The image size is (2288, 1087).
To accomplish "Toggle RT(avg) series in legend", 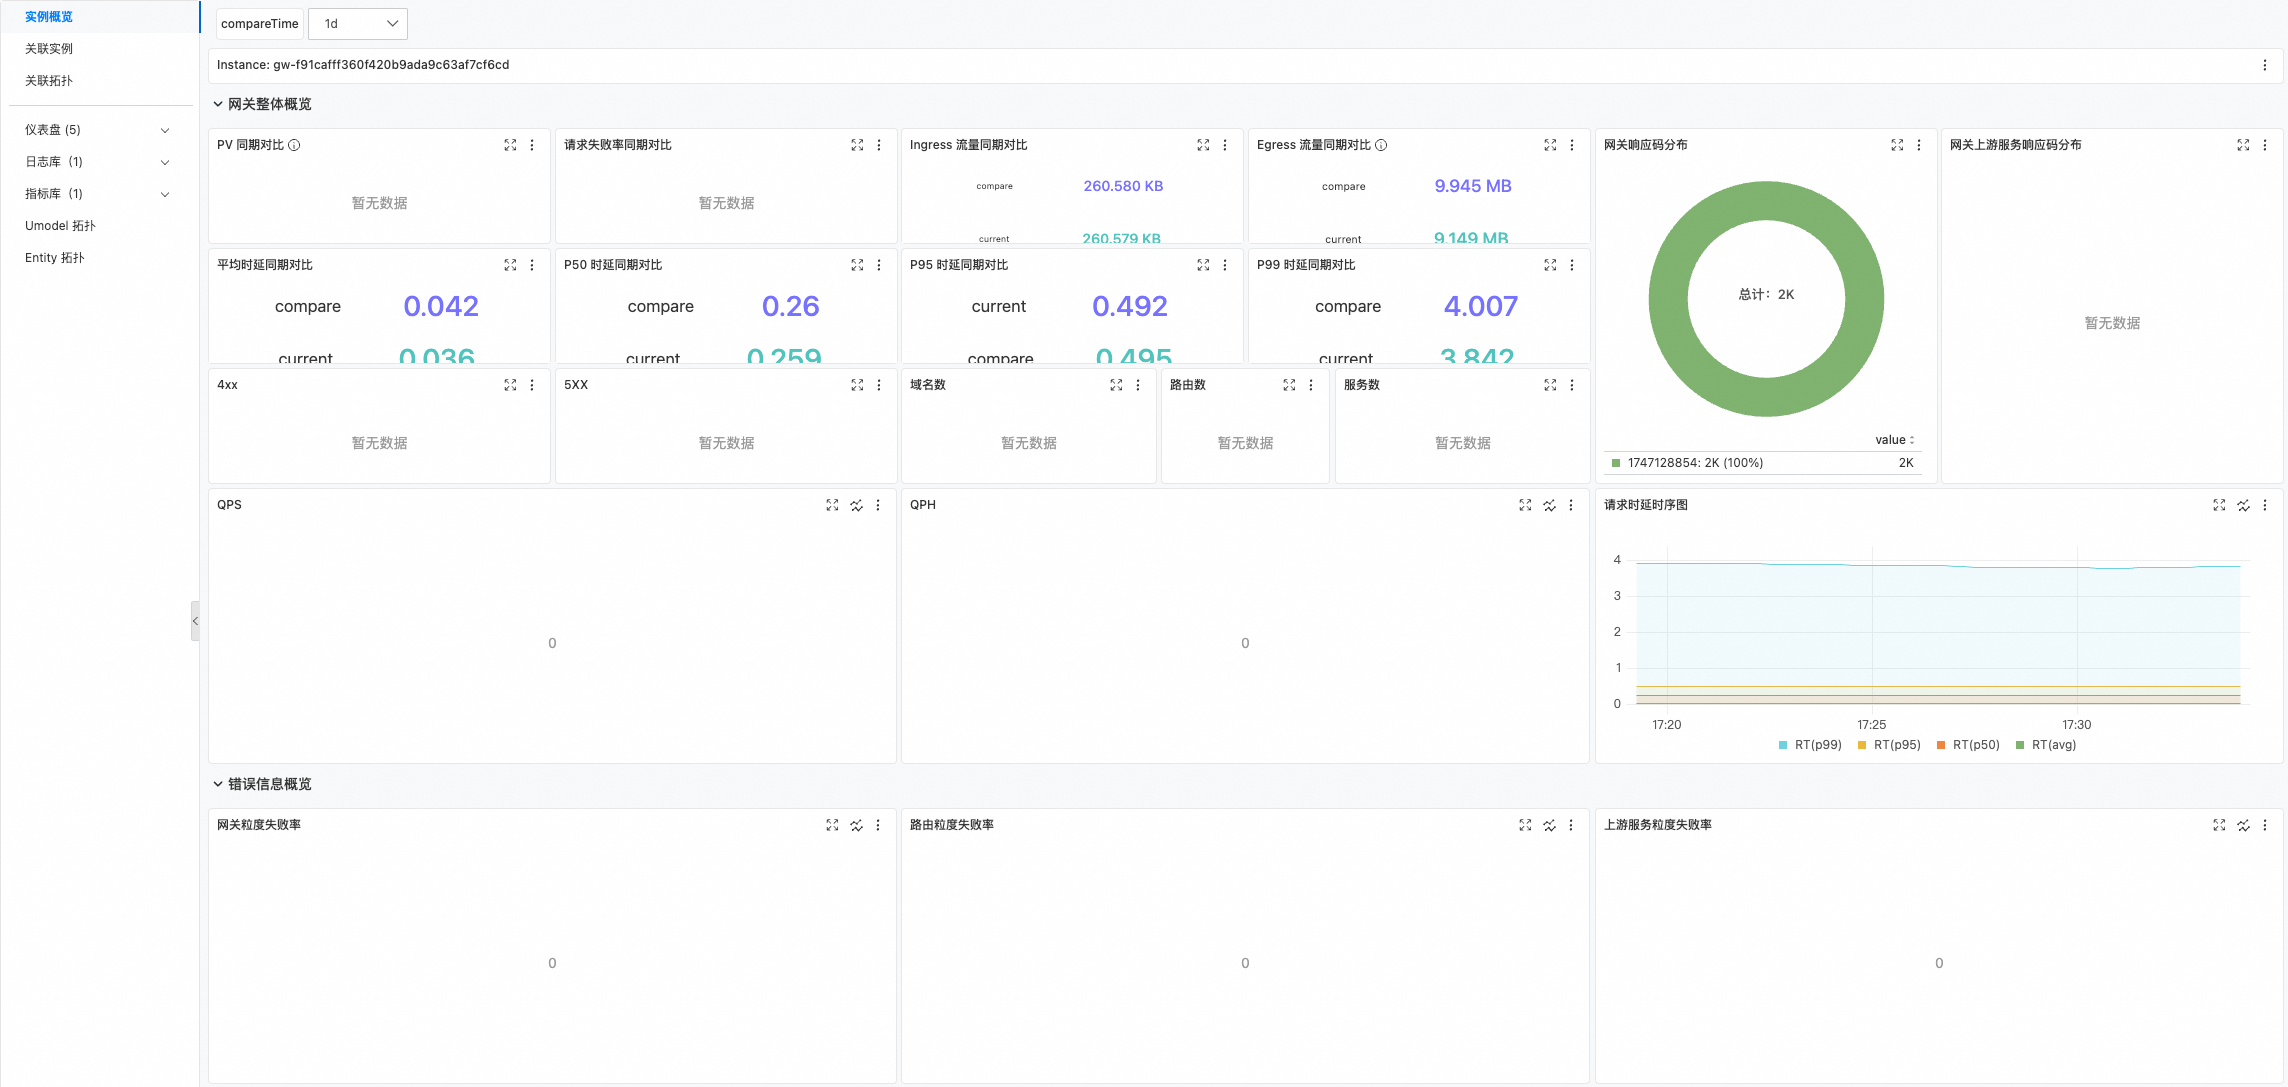I will pyautogui.click(x=2046, y=745).
